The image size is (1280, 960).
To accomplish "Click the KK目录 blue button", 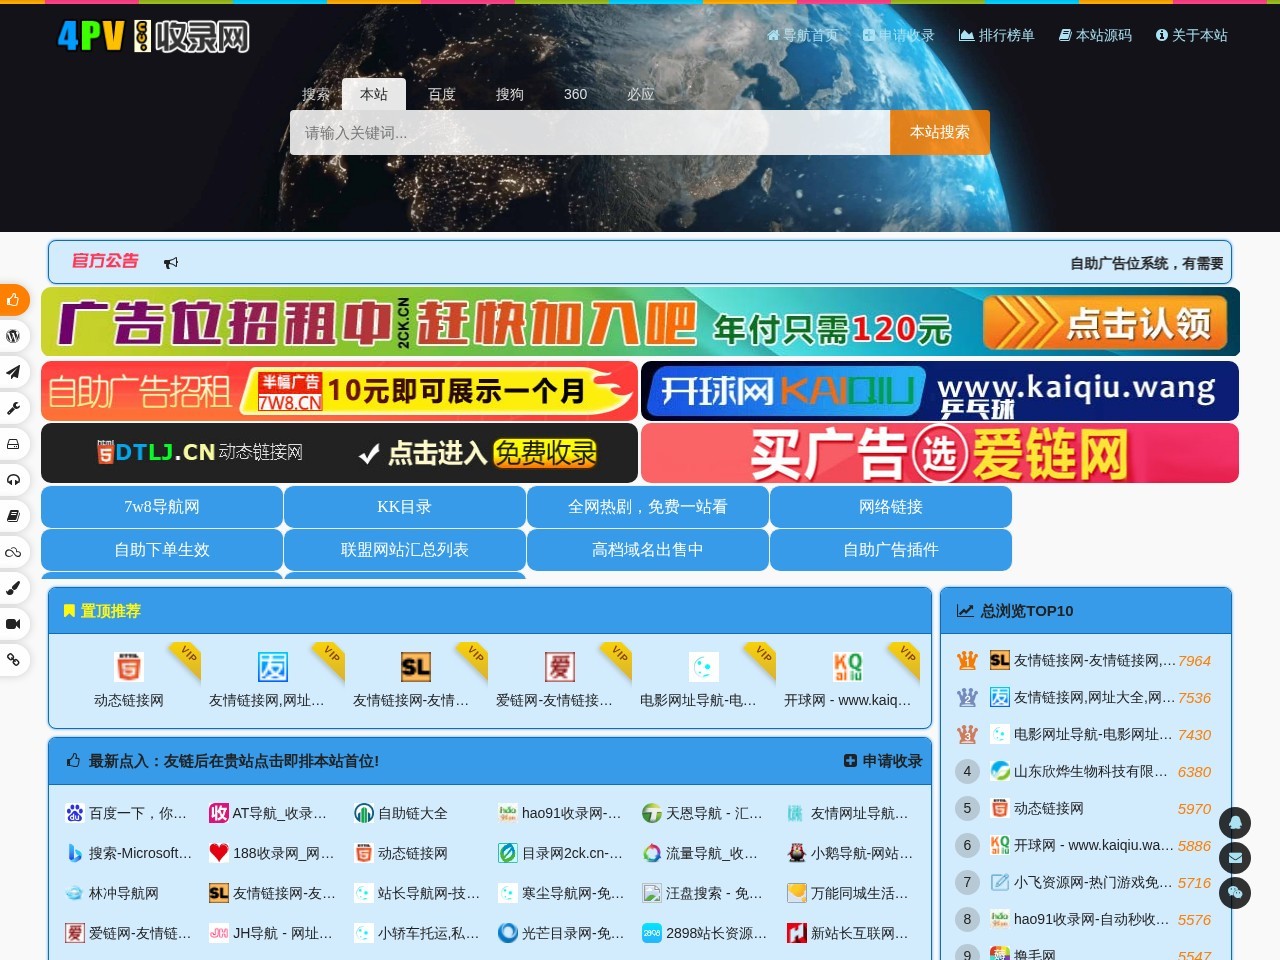I will [405, 507].
